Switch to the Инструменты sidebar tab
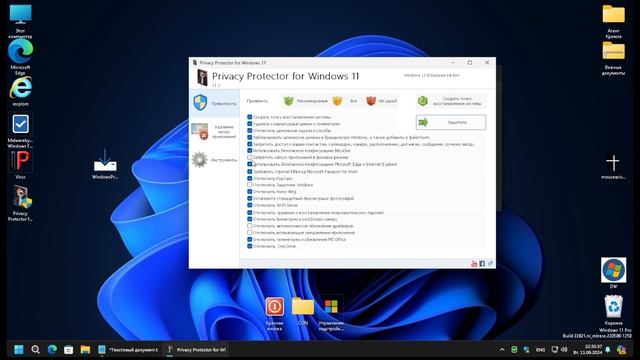 coord(215,160)
